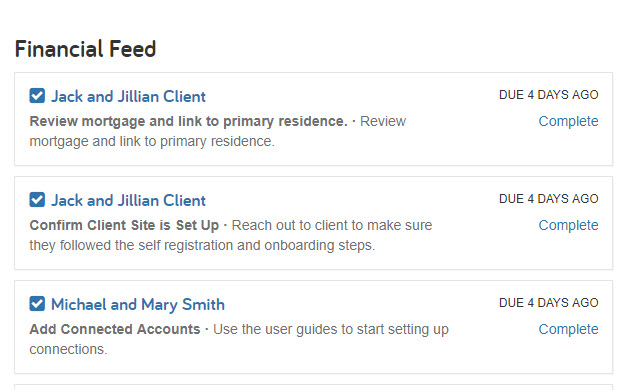Viewport: 636px width, 390px height.
Task: Click the due date label on mortgage card
Action: (548, 95)
